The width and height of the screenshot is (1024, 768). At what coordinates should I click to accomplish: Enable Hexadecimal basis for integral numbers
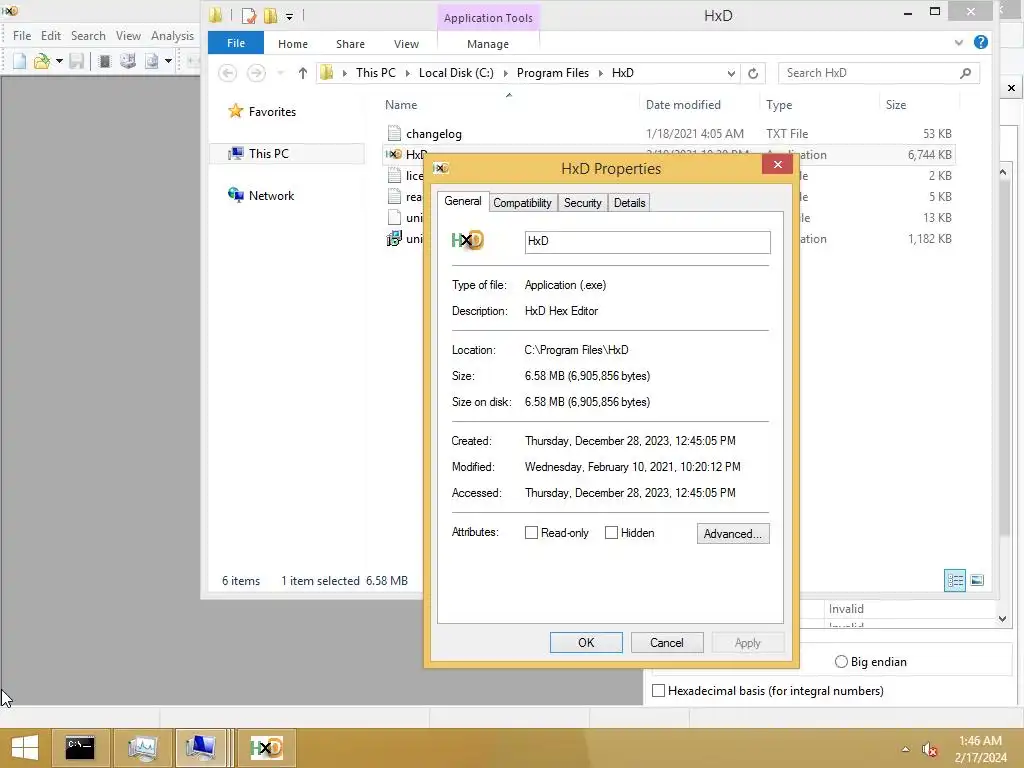[659, 690]
